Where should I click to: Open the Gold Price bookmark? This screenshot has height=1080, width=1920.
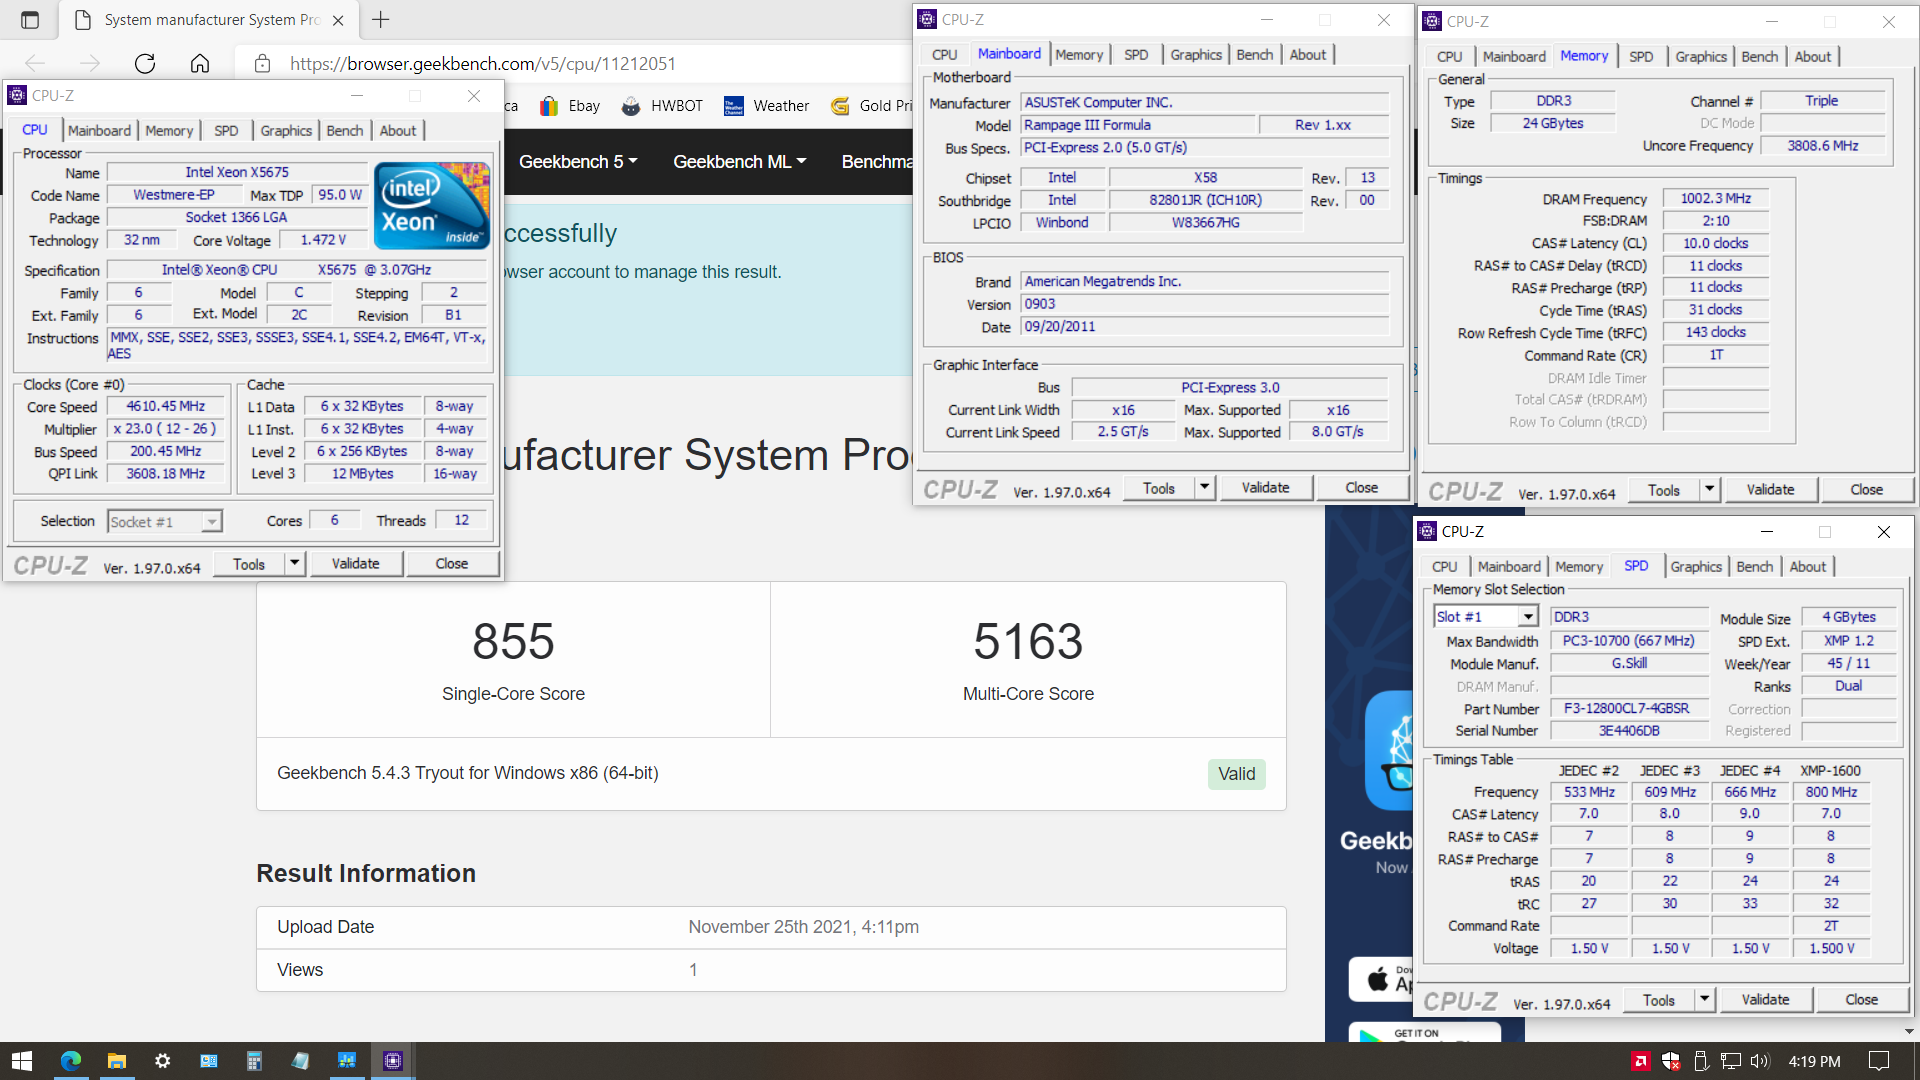(872, 106)
